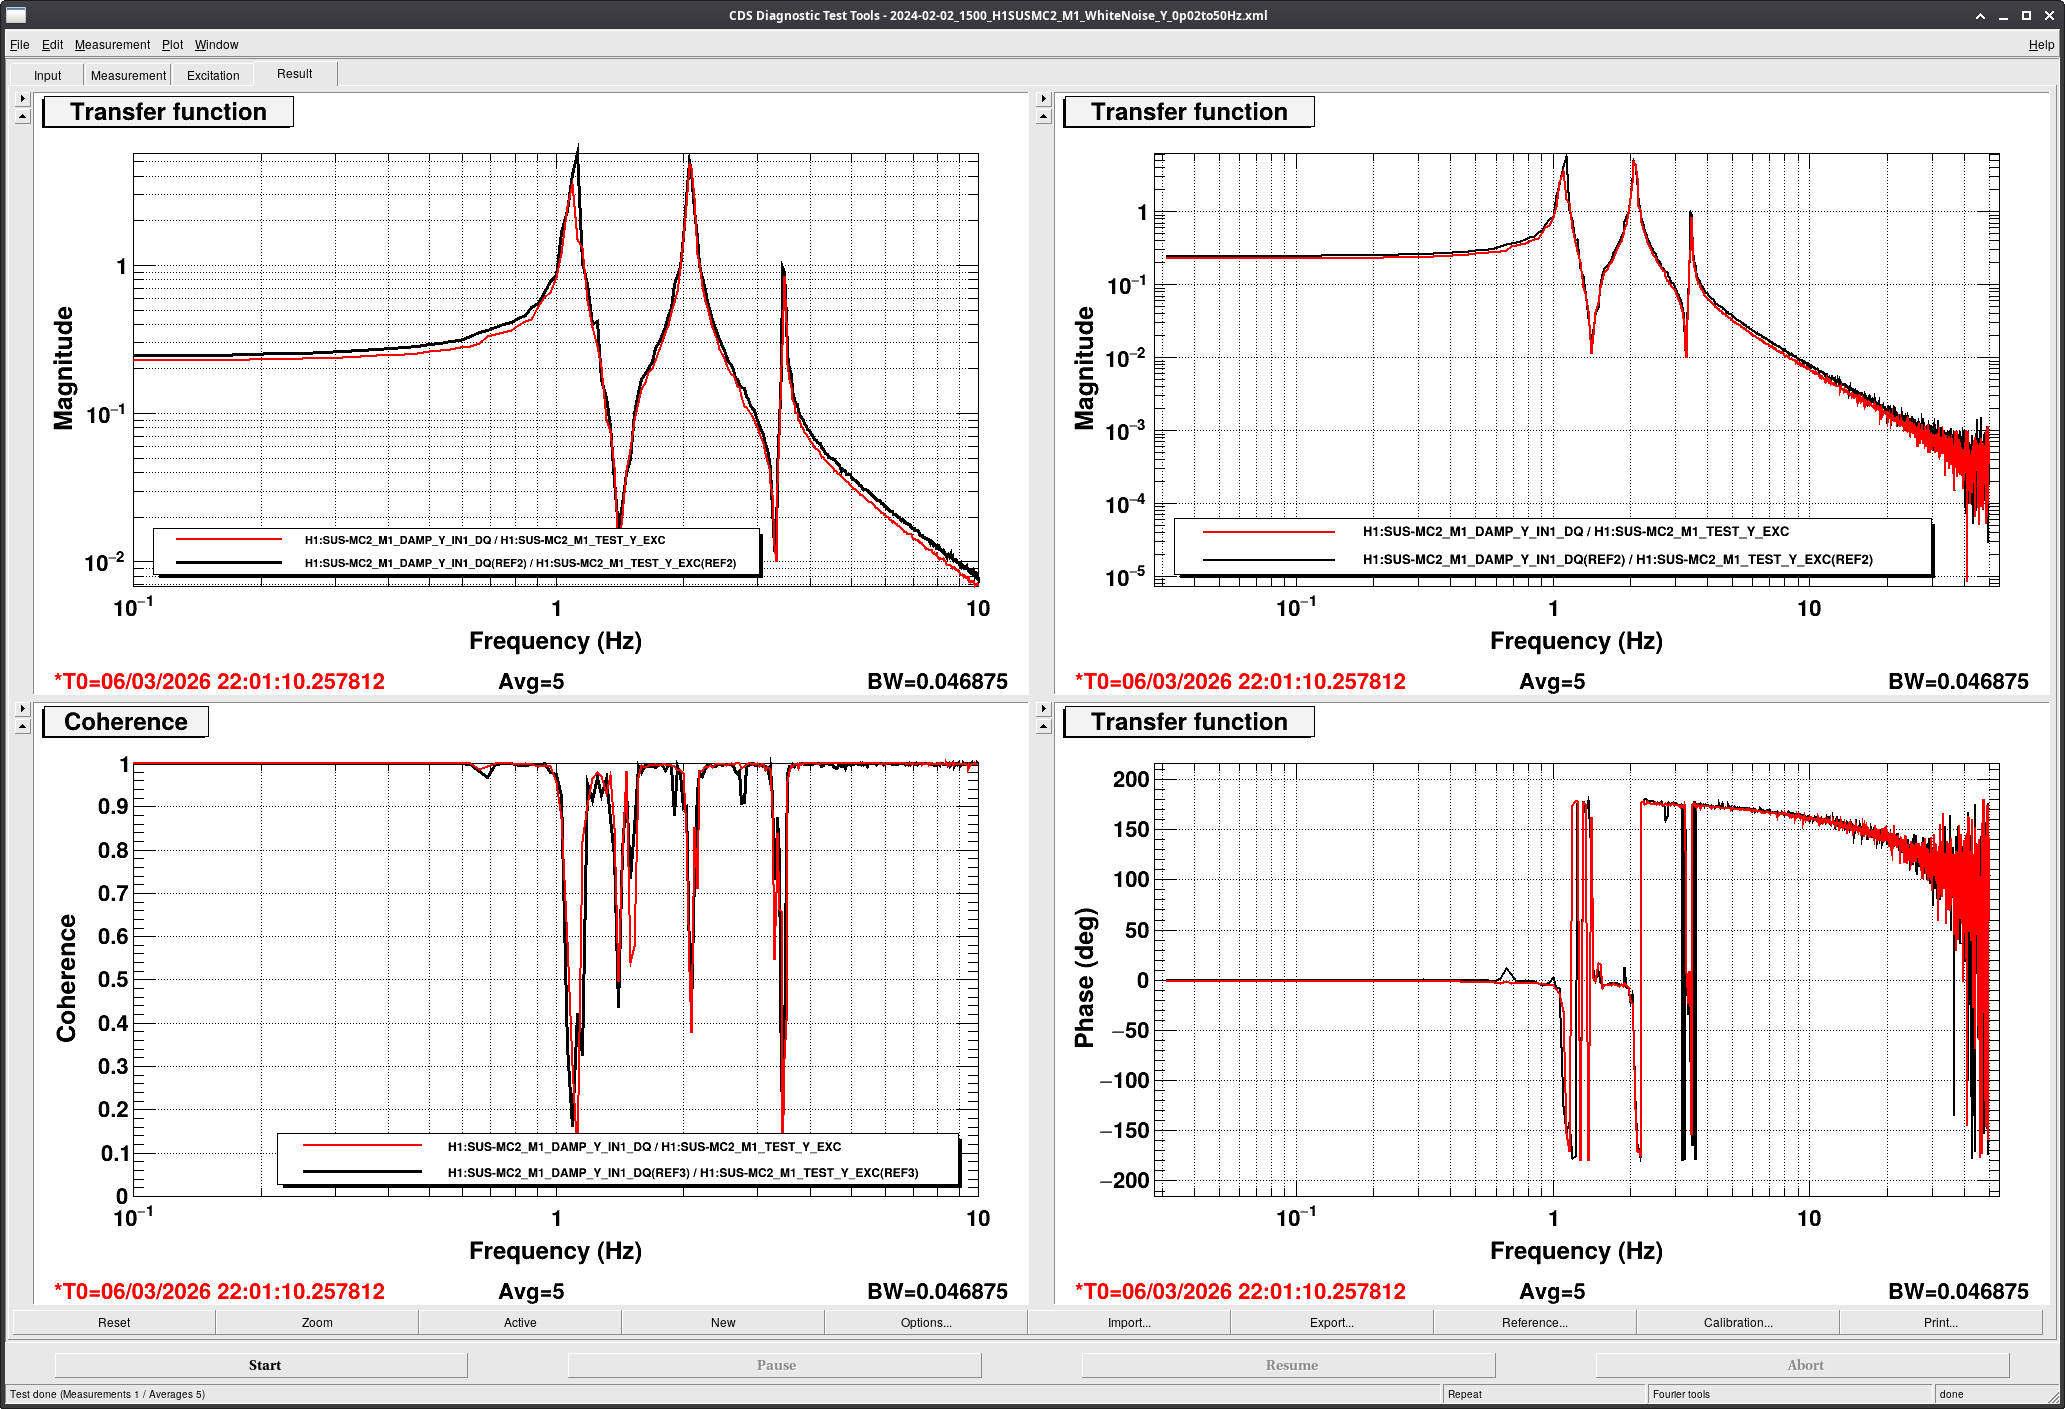Click up-arrow icon beside top-right plot
Screen dimensions: 2065x1409
(x=1043, y=116)
